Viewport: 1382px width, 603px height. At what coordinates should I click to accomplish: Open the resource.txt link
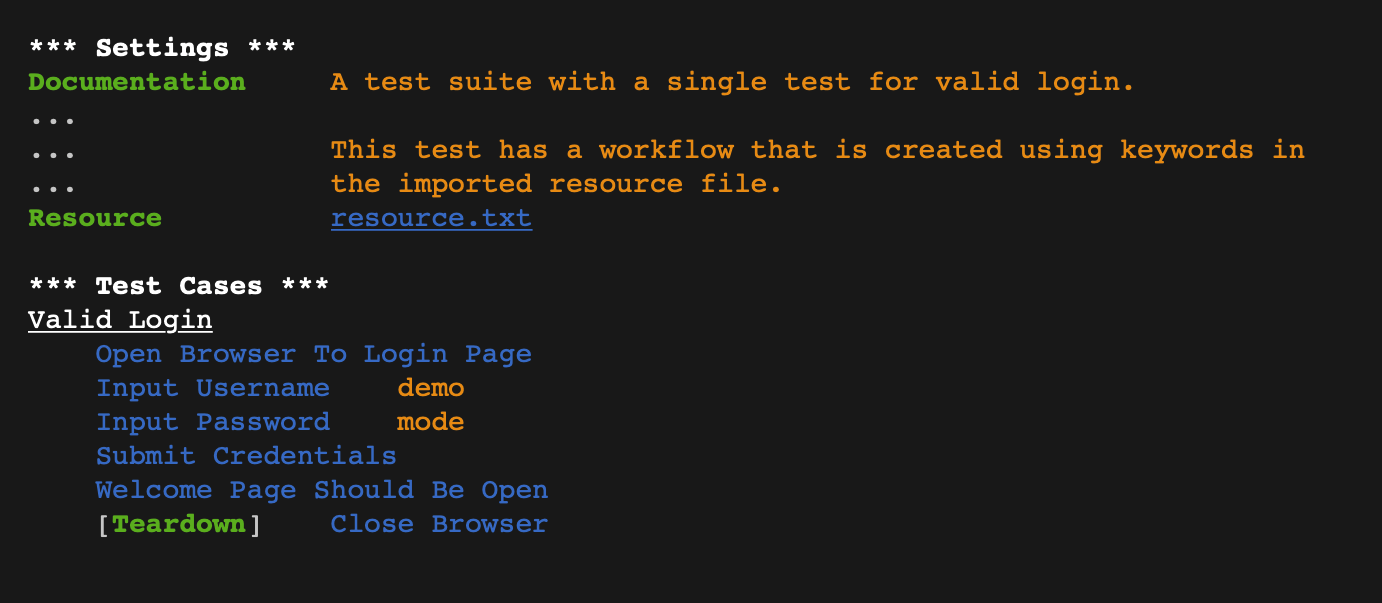431,218
